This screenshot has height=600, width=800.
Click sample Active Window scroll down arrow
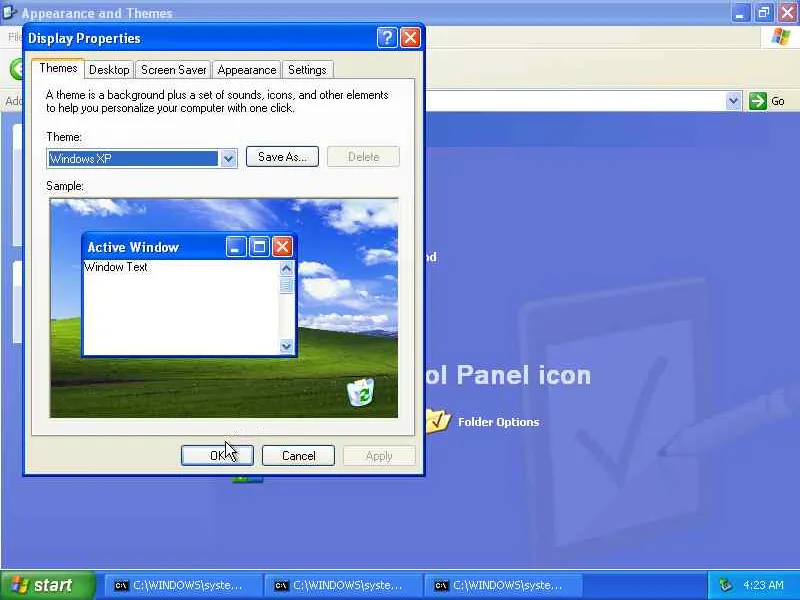(286, 346)
